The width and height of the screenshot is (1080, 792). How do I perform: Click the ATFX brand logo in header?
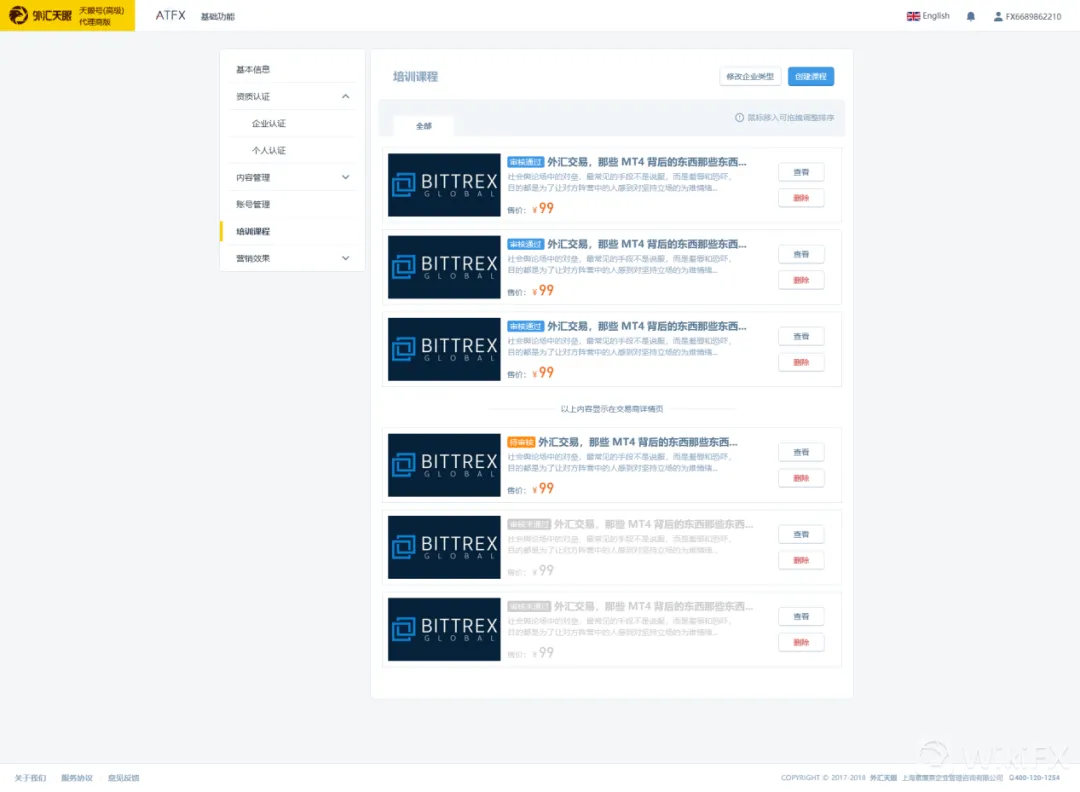coord(170,16)
